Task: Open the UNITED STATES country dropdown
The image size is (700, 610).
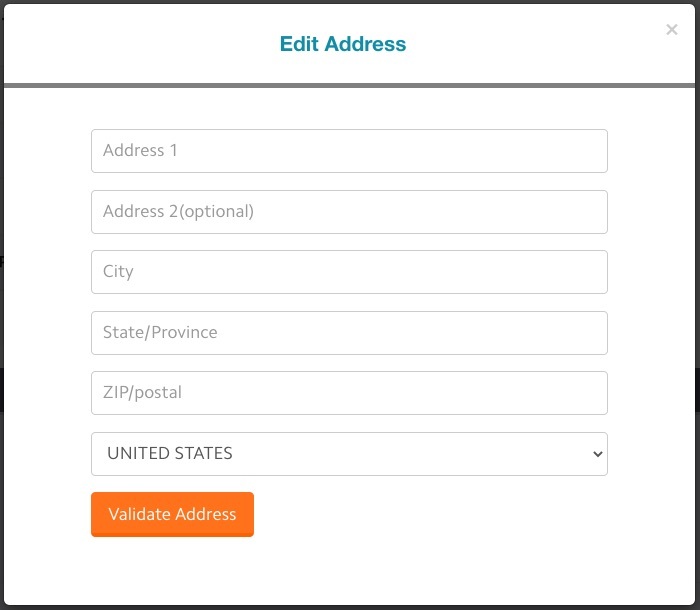Action: 349,454
